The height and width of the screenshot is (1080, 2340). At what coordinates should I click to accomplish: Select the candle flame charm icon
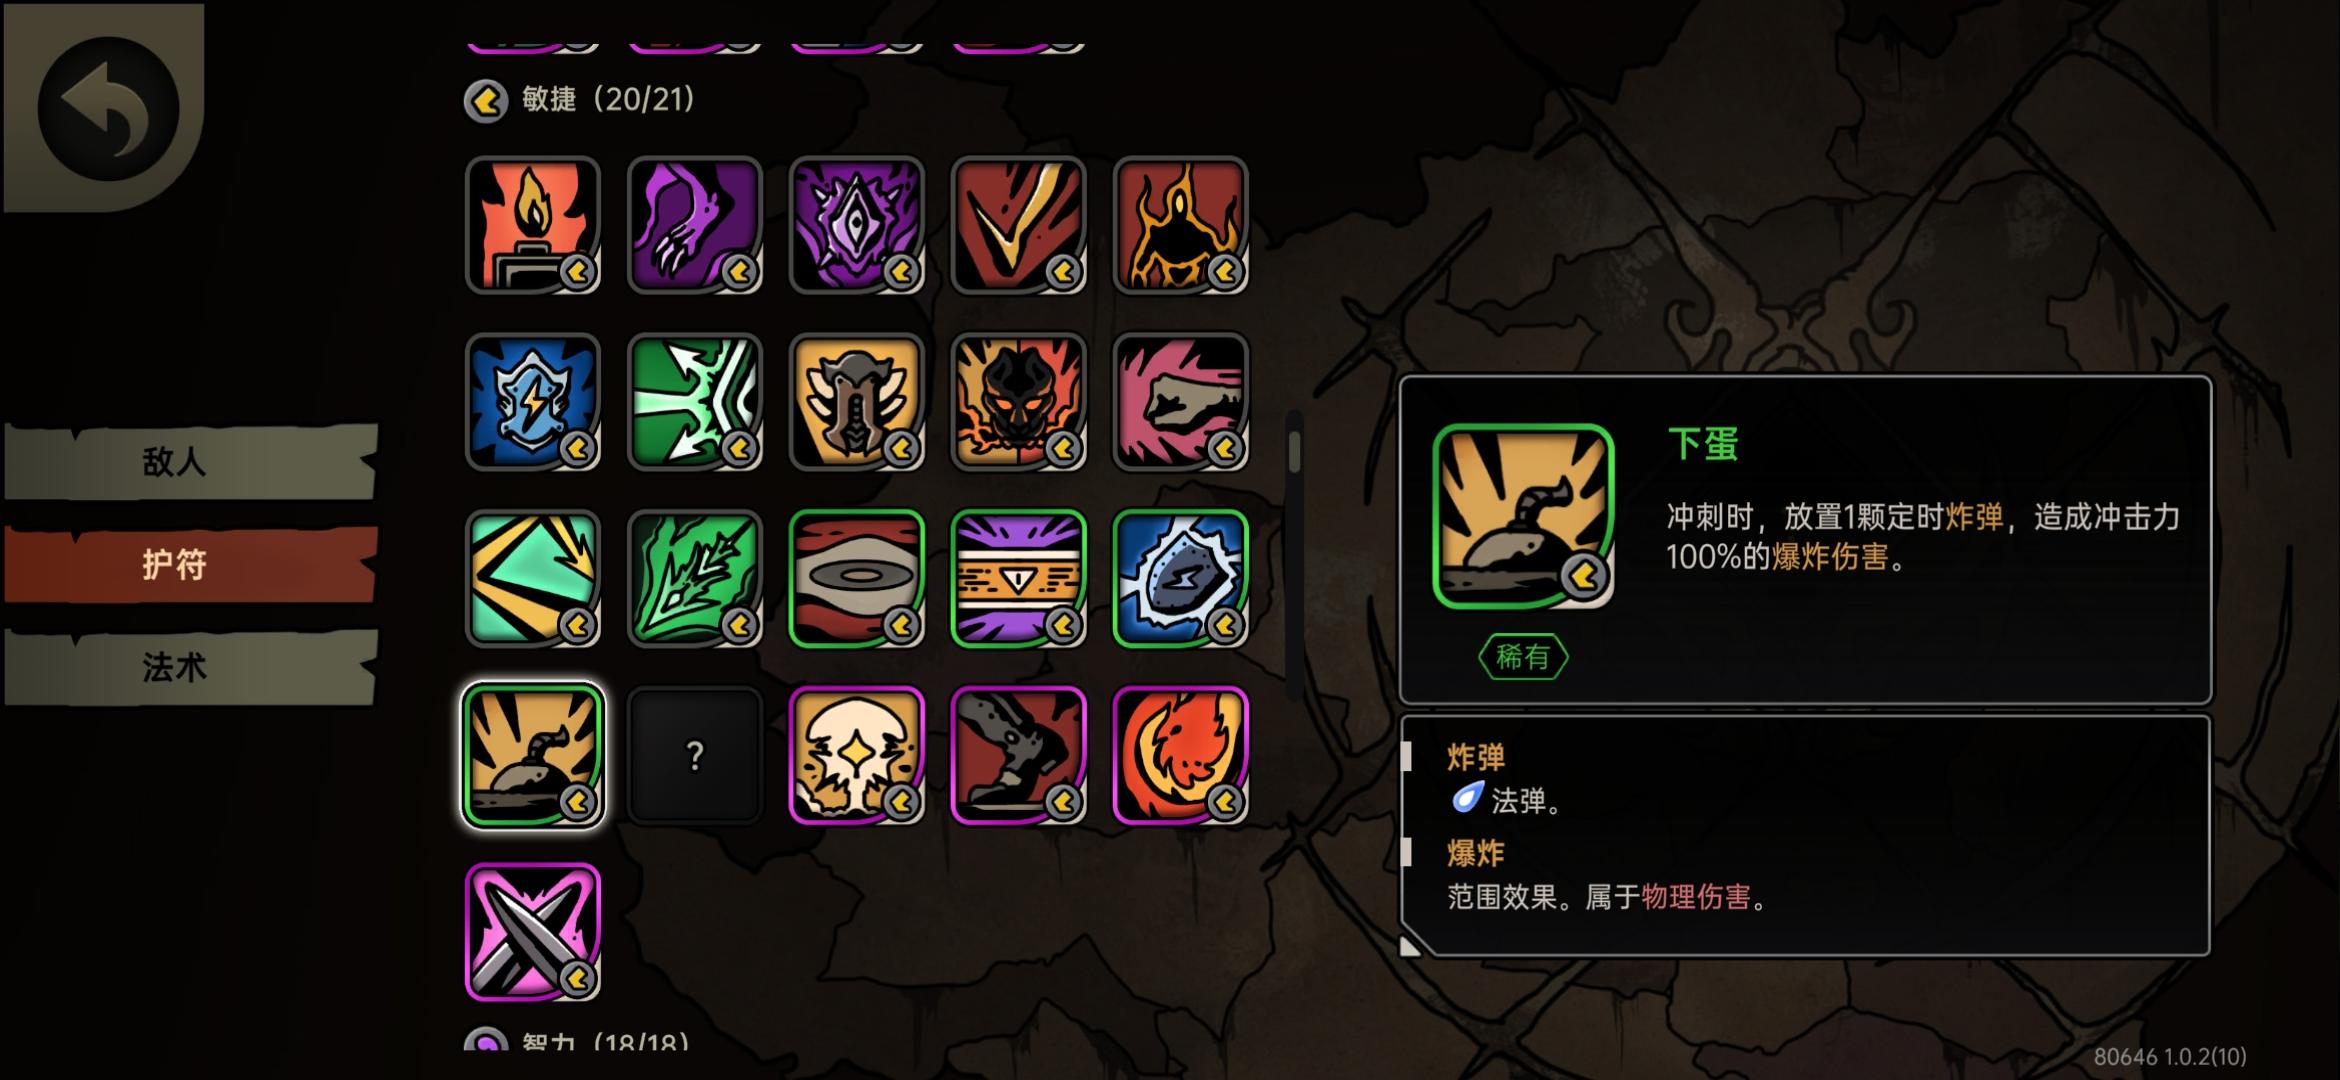pyautogui.click(x=533, y=225)
